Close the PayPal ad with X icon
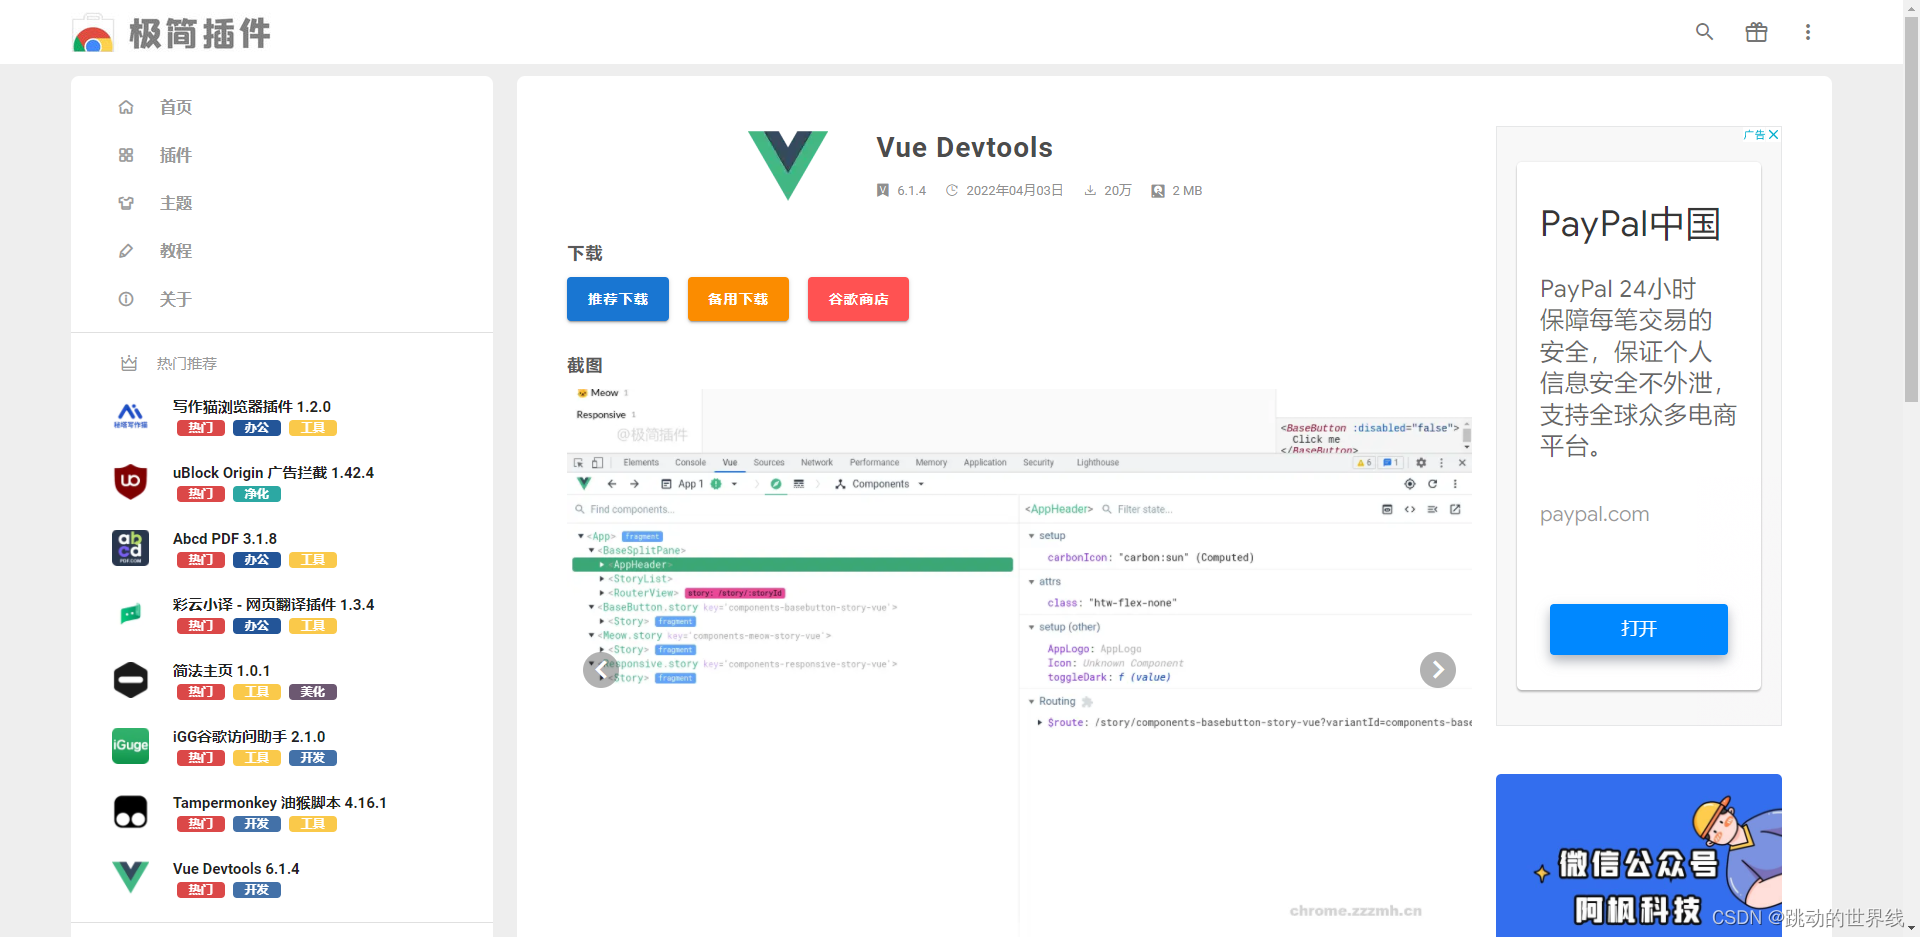Viewport: 1920px width, 937px height. point(1773,135)
